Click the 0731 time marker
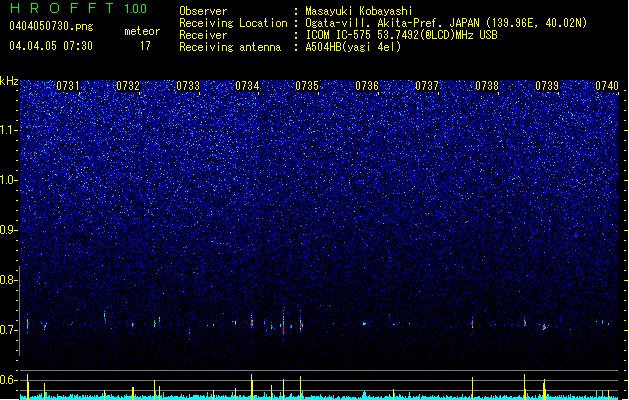This screenshot has height=400, width=629. pyautogui.click(x=68, y=86)
